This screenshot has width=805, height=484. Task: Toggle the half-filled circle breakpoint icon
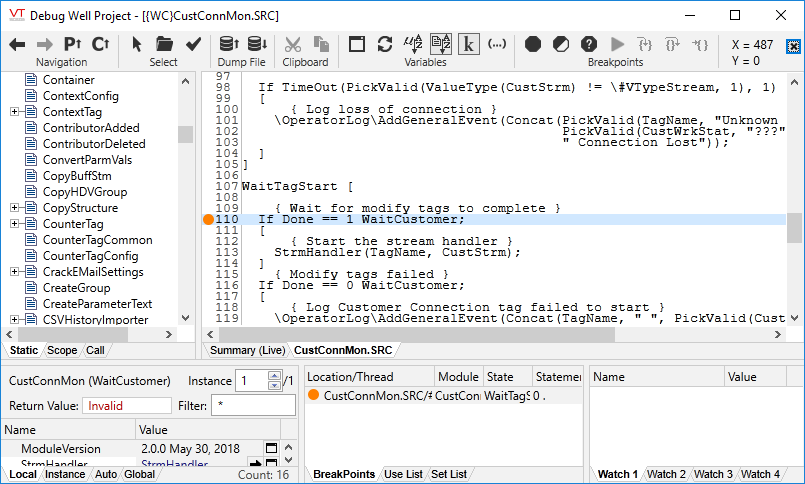pyautogui.click(x=561, y=44)
